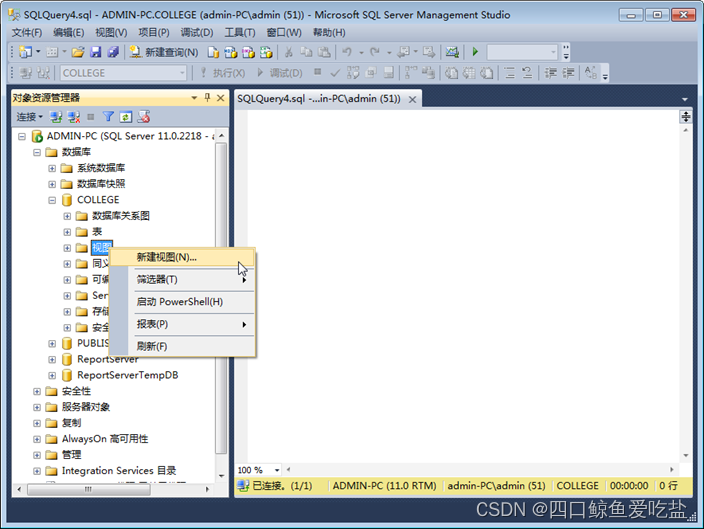Click the green Start debugging arrow
This screenshot has width=704, height=529.
[475, 52]
